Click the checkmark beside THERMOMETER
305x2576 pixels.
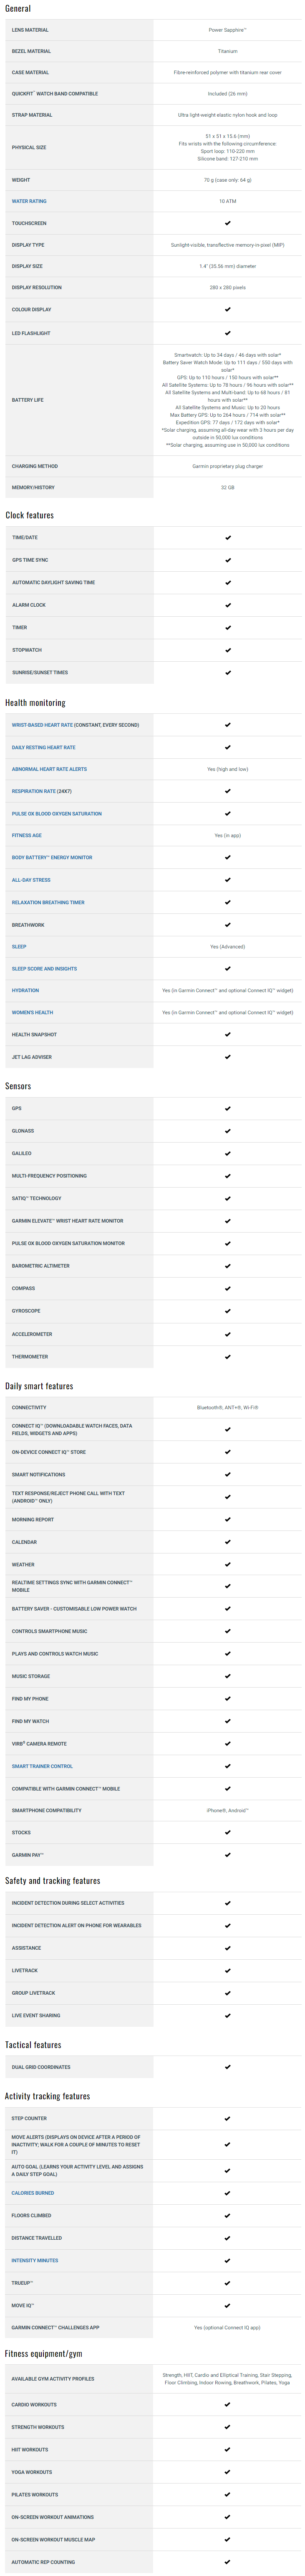pyautogui.click(x=228, y=1357)
